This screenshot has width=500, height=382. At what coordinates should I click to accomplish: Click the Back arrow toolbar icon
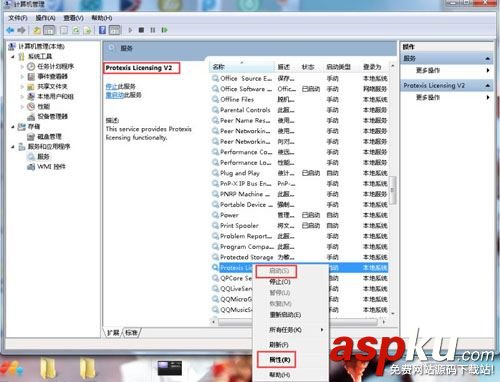[x=10, y=30]
